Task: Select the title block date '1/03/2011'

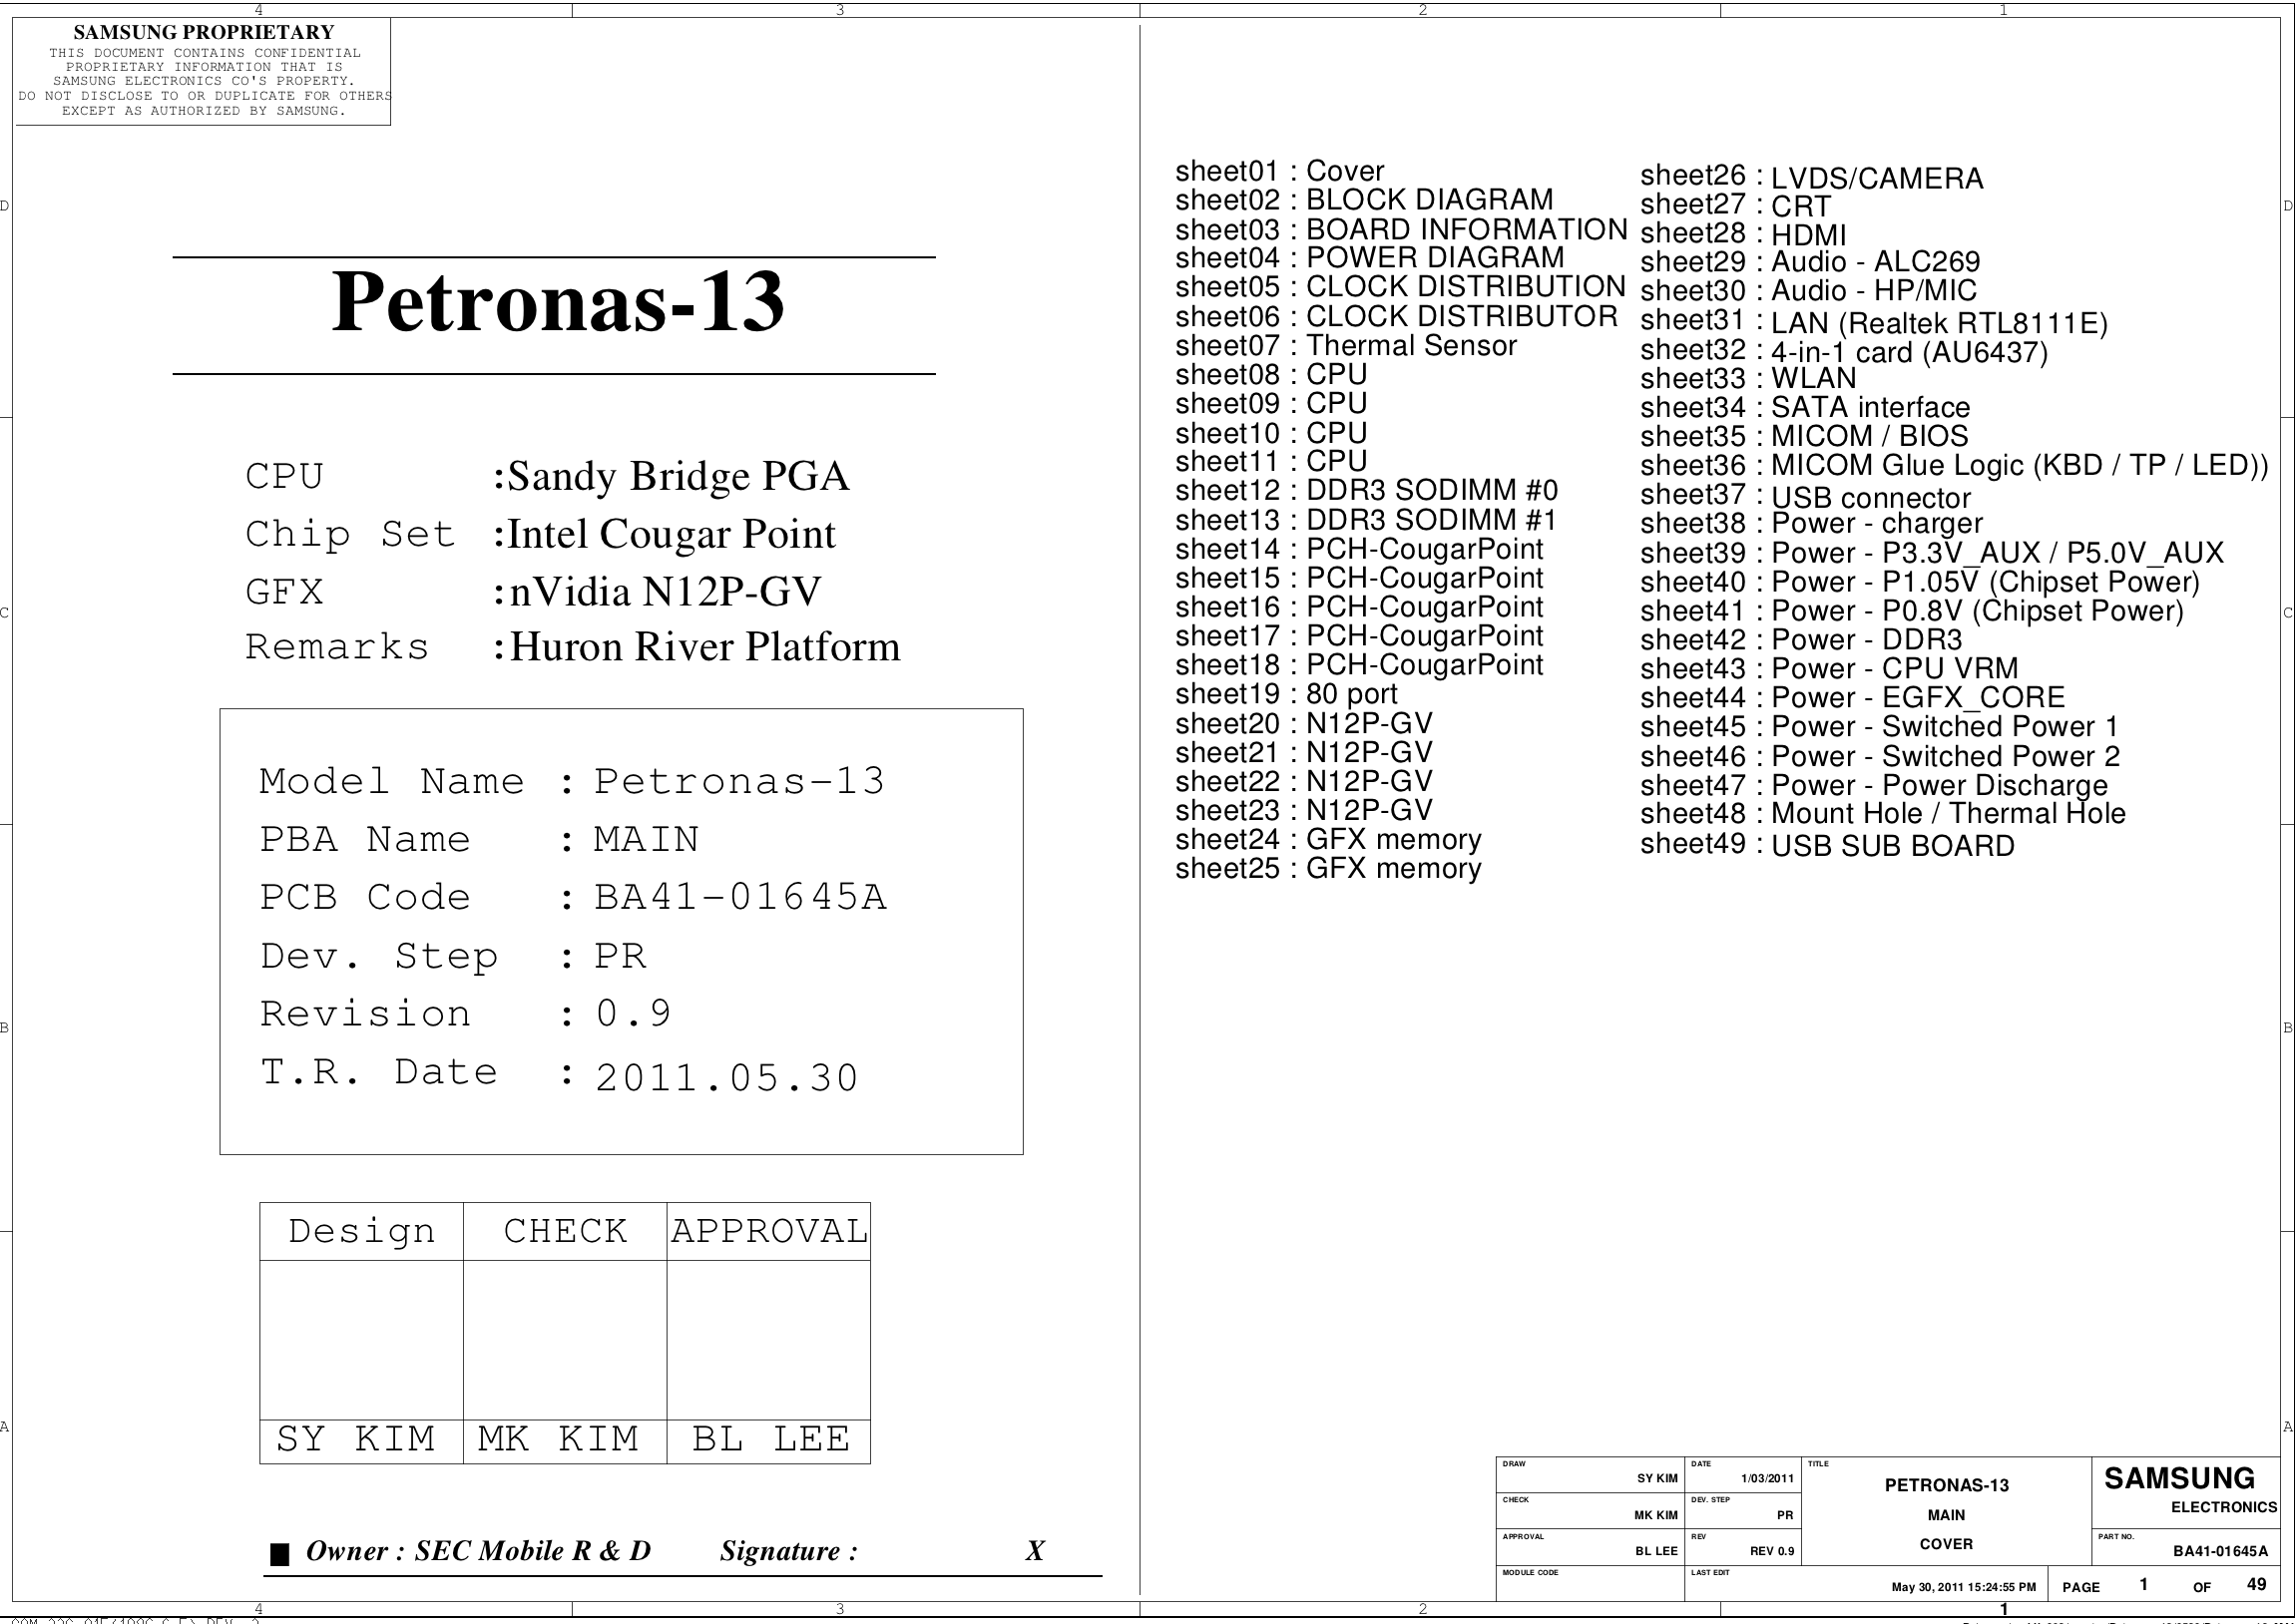Action: click(1767, 1478)
